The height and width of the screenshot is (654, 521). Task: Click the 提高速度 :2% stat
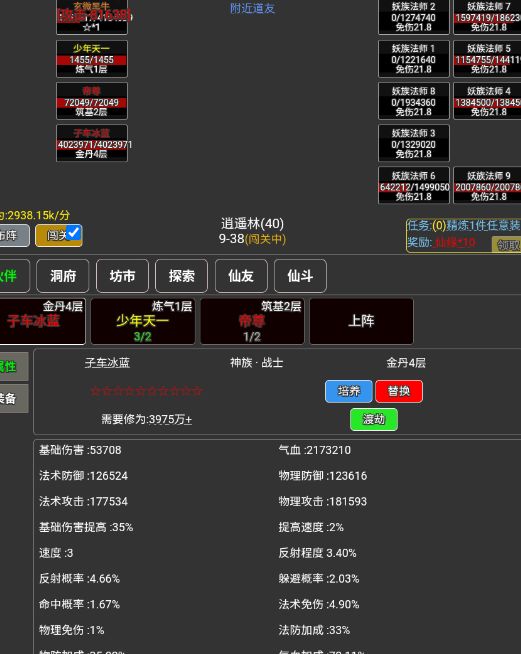(311, 527)
